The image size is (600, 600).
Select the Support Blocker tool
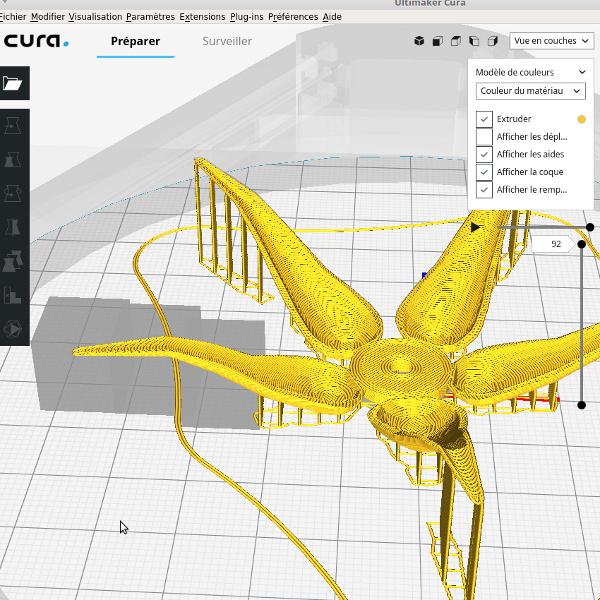coord(13,295)
